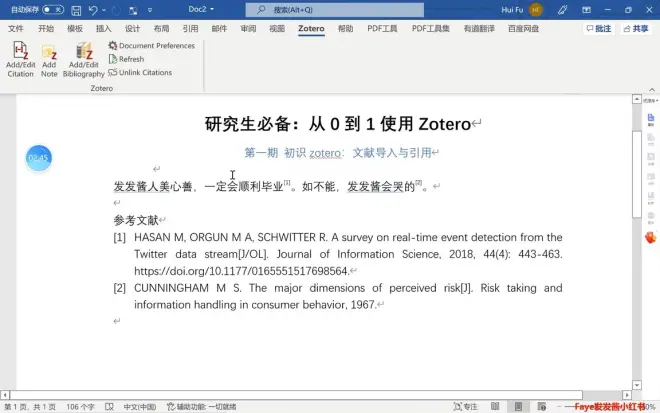Expand the Undo history dropdown arrow
The width and height of the screenshot is (660, 413).
(x=104, y=10)
